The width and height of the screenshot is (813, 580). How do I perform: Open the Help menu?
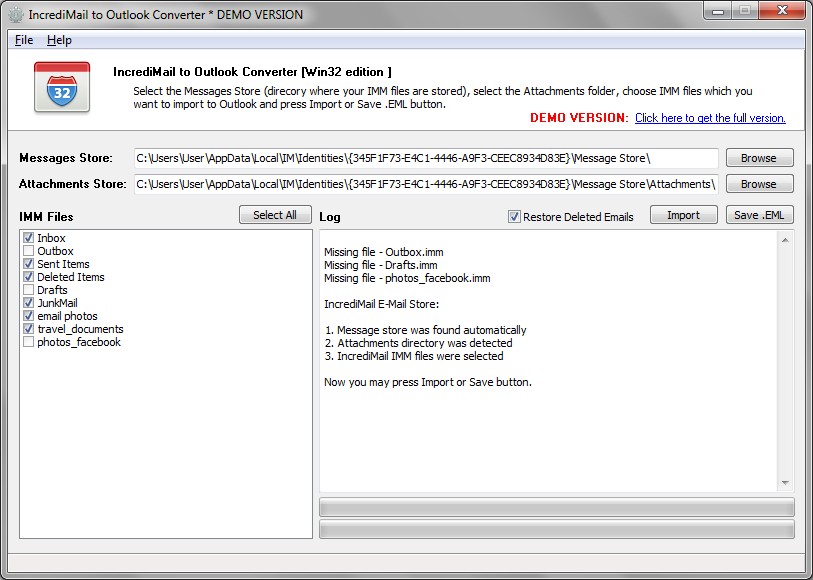click(59, 40)
